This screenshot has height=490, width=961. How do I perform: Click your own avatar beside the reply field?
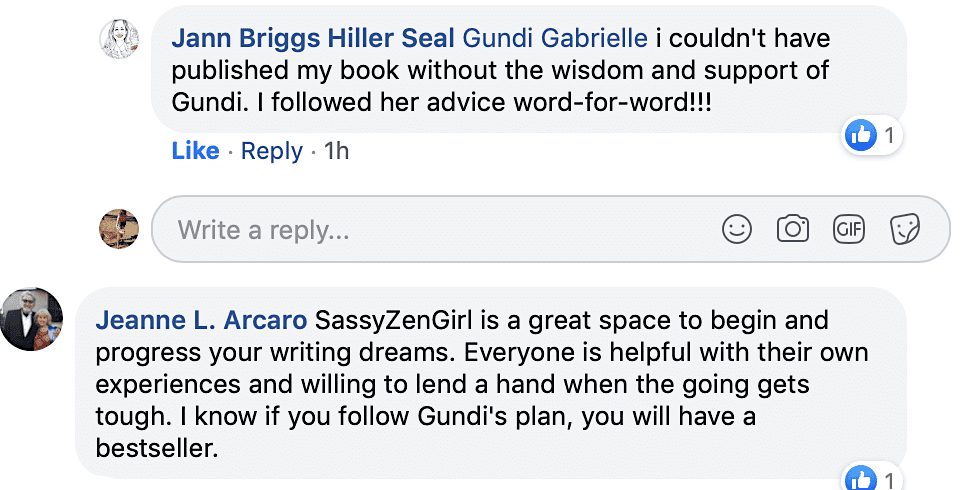point(119,229)
